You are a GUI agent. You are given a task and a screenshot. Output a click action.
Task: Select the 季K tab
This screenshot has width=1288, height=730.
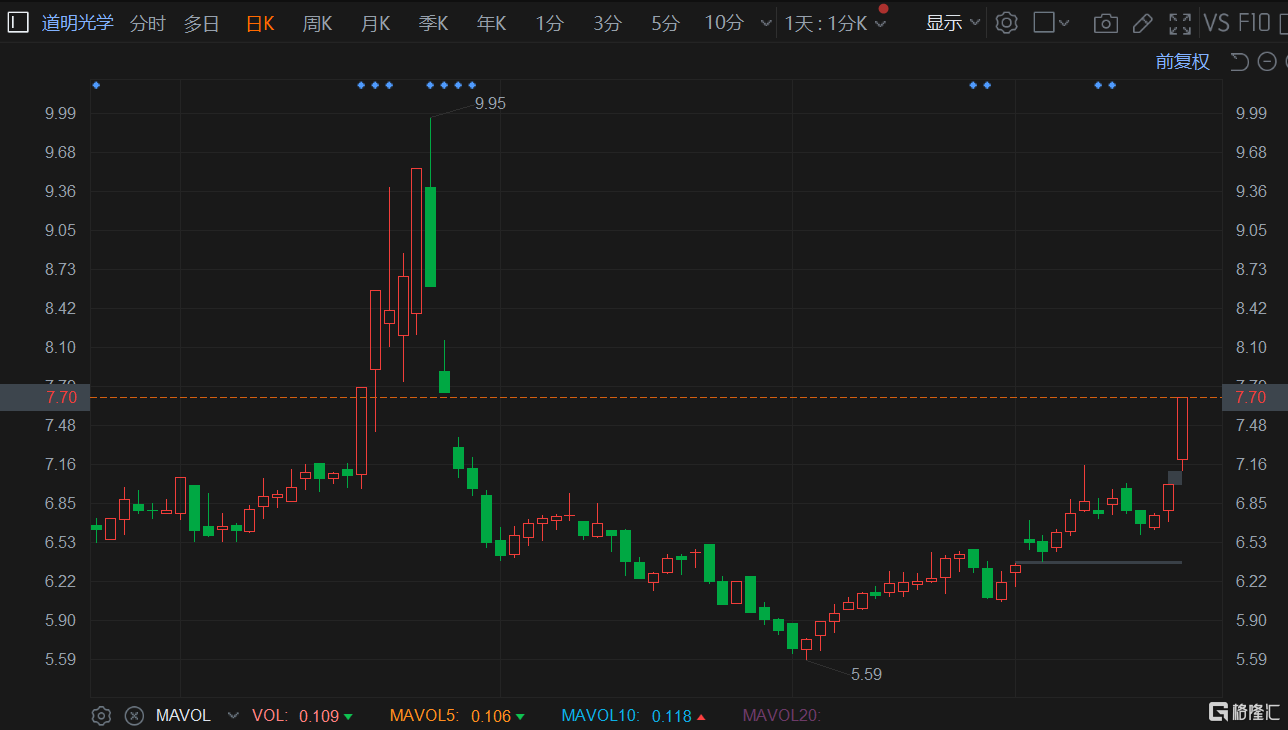pyautogui.click(x=434, y=23)
